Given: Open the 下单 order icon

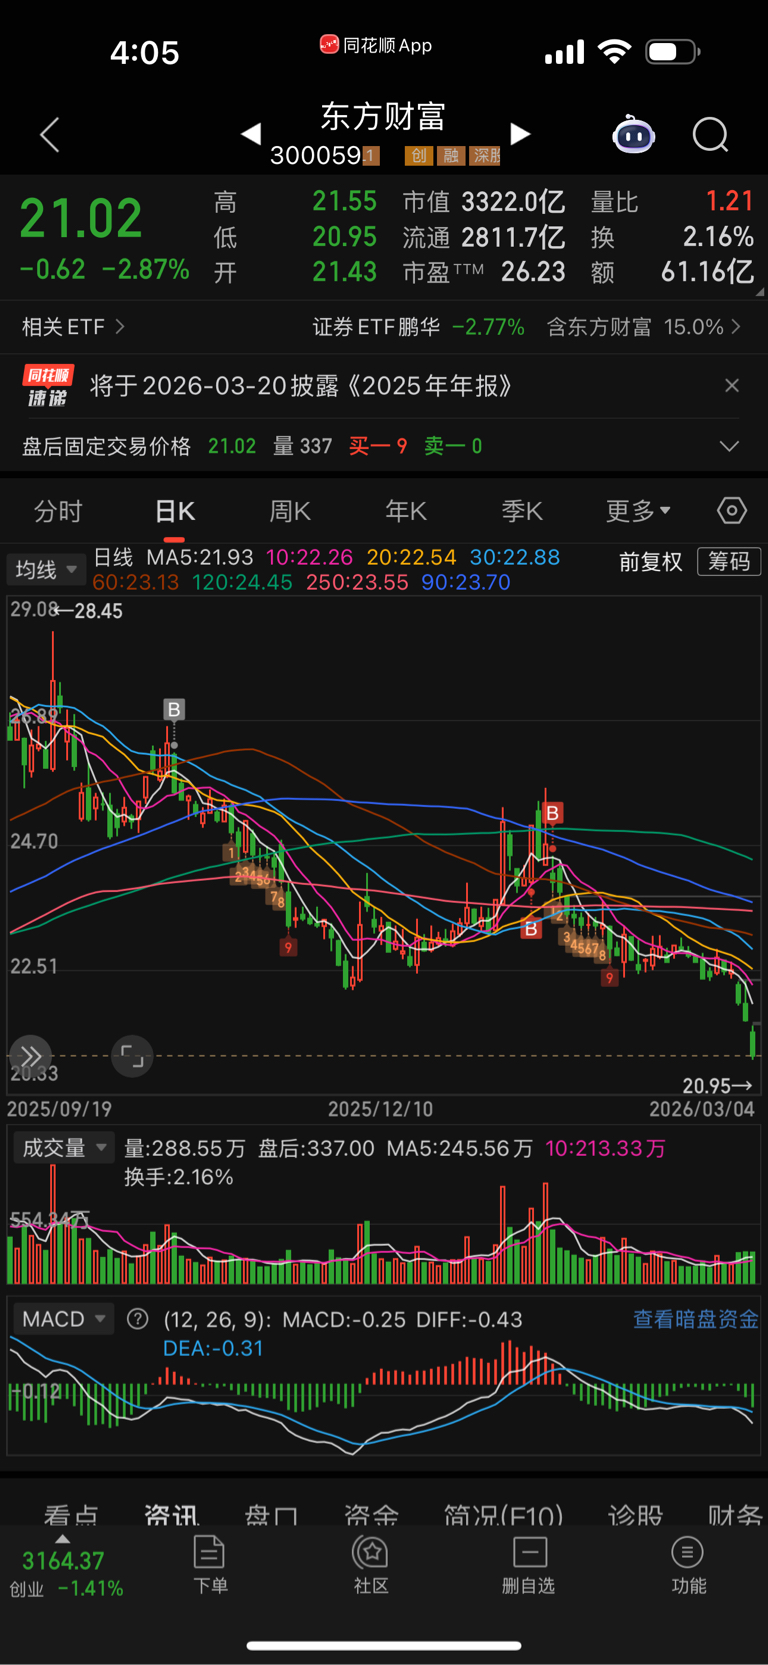Looking at the screenshot, I should [x=210, y=1565].
